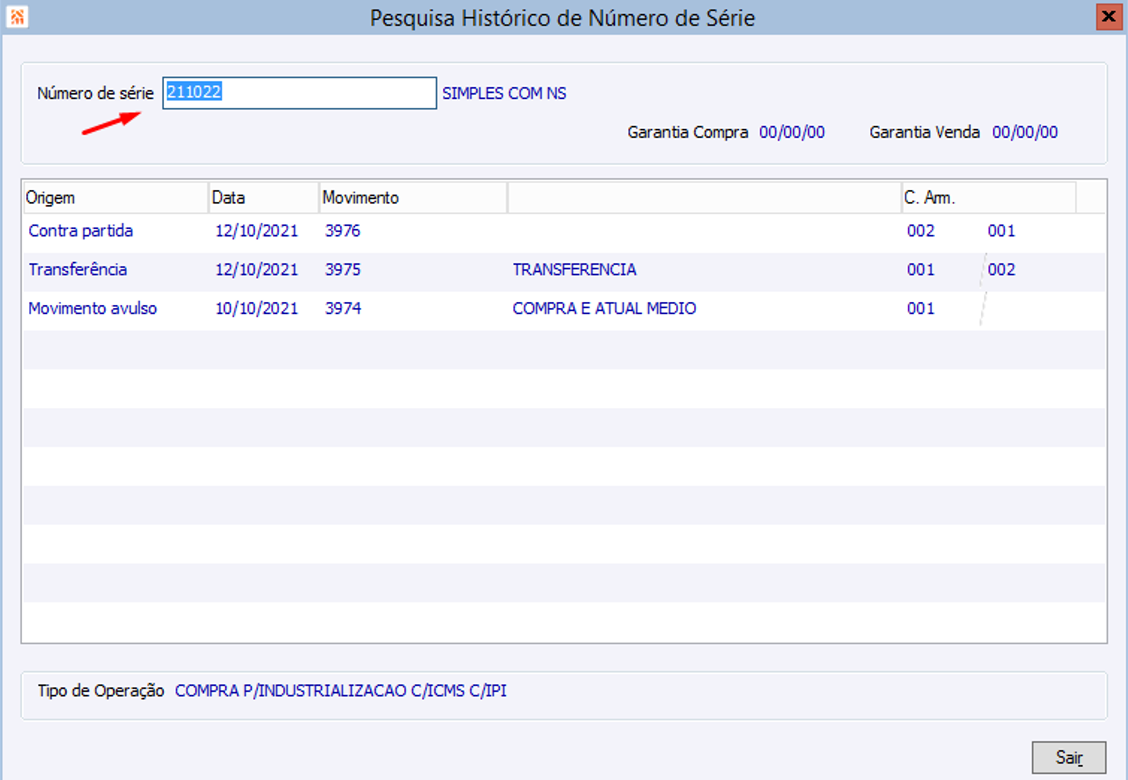Close the Pesquisa Histórico window
Screen dimensions: 1128x780
click(1109, 17)
